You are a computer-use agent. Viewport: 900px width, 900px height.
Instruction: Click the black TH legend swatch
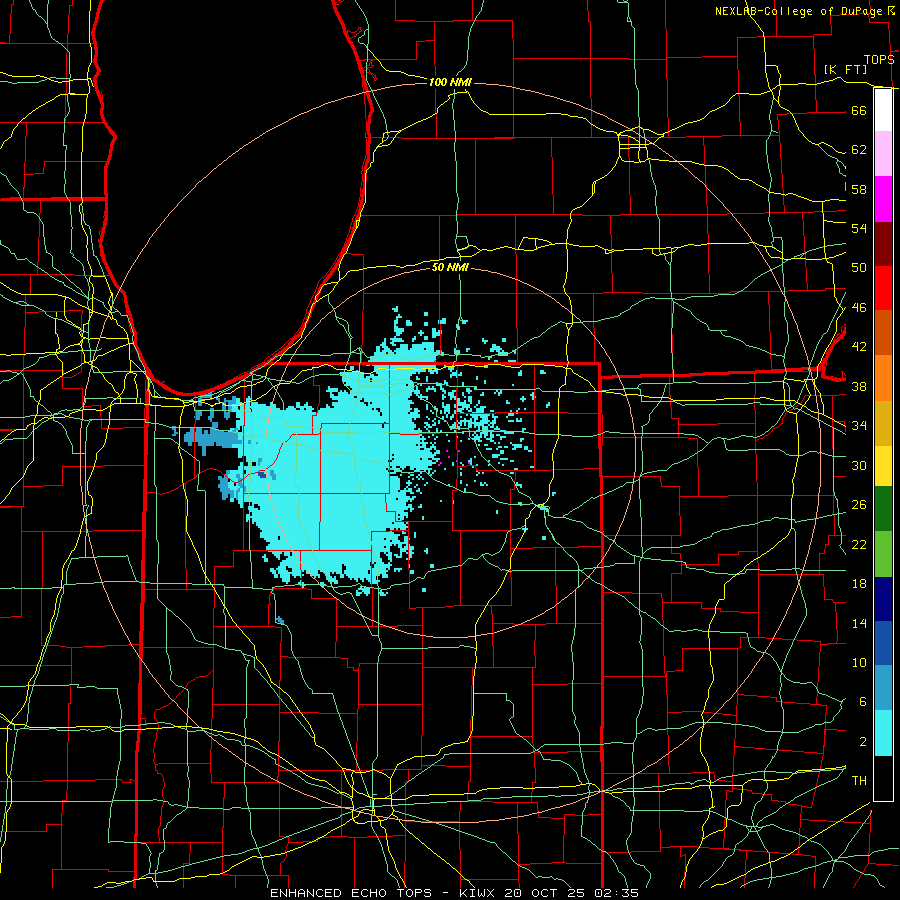tap(883, 778)
